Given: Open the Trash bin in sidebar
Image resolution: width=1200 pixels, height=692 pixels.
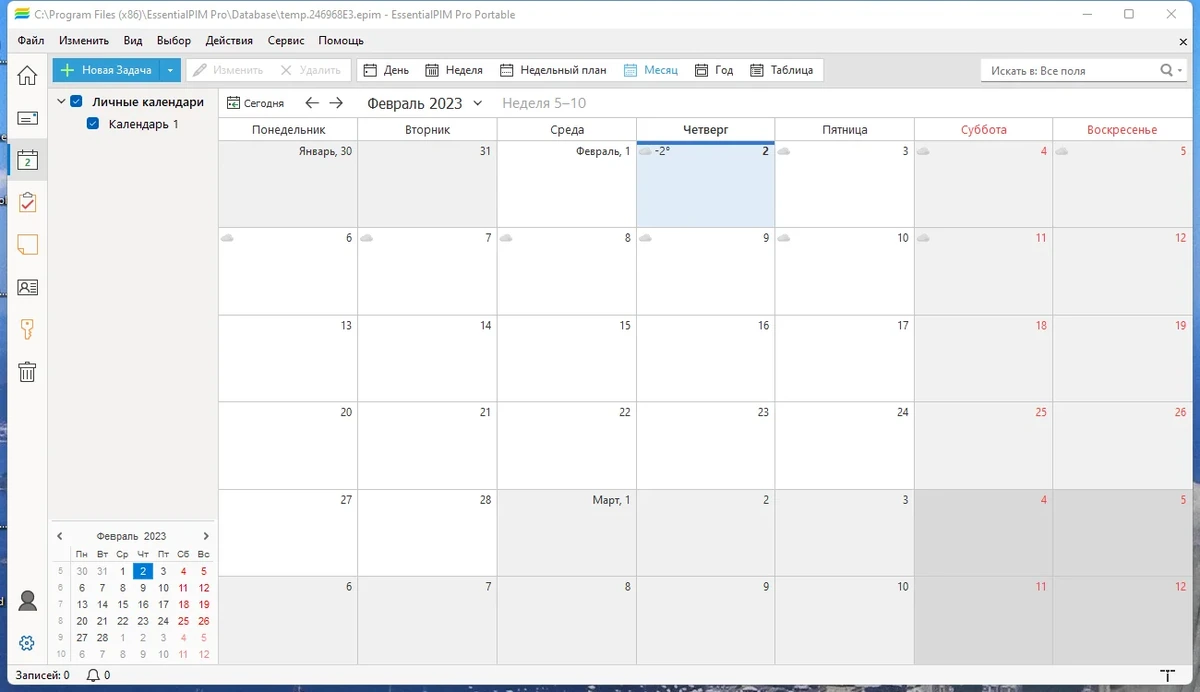Looking at the screenshot, I should pyautogui.click(x=27, y=372).
